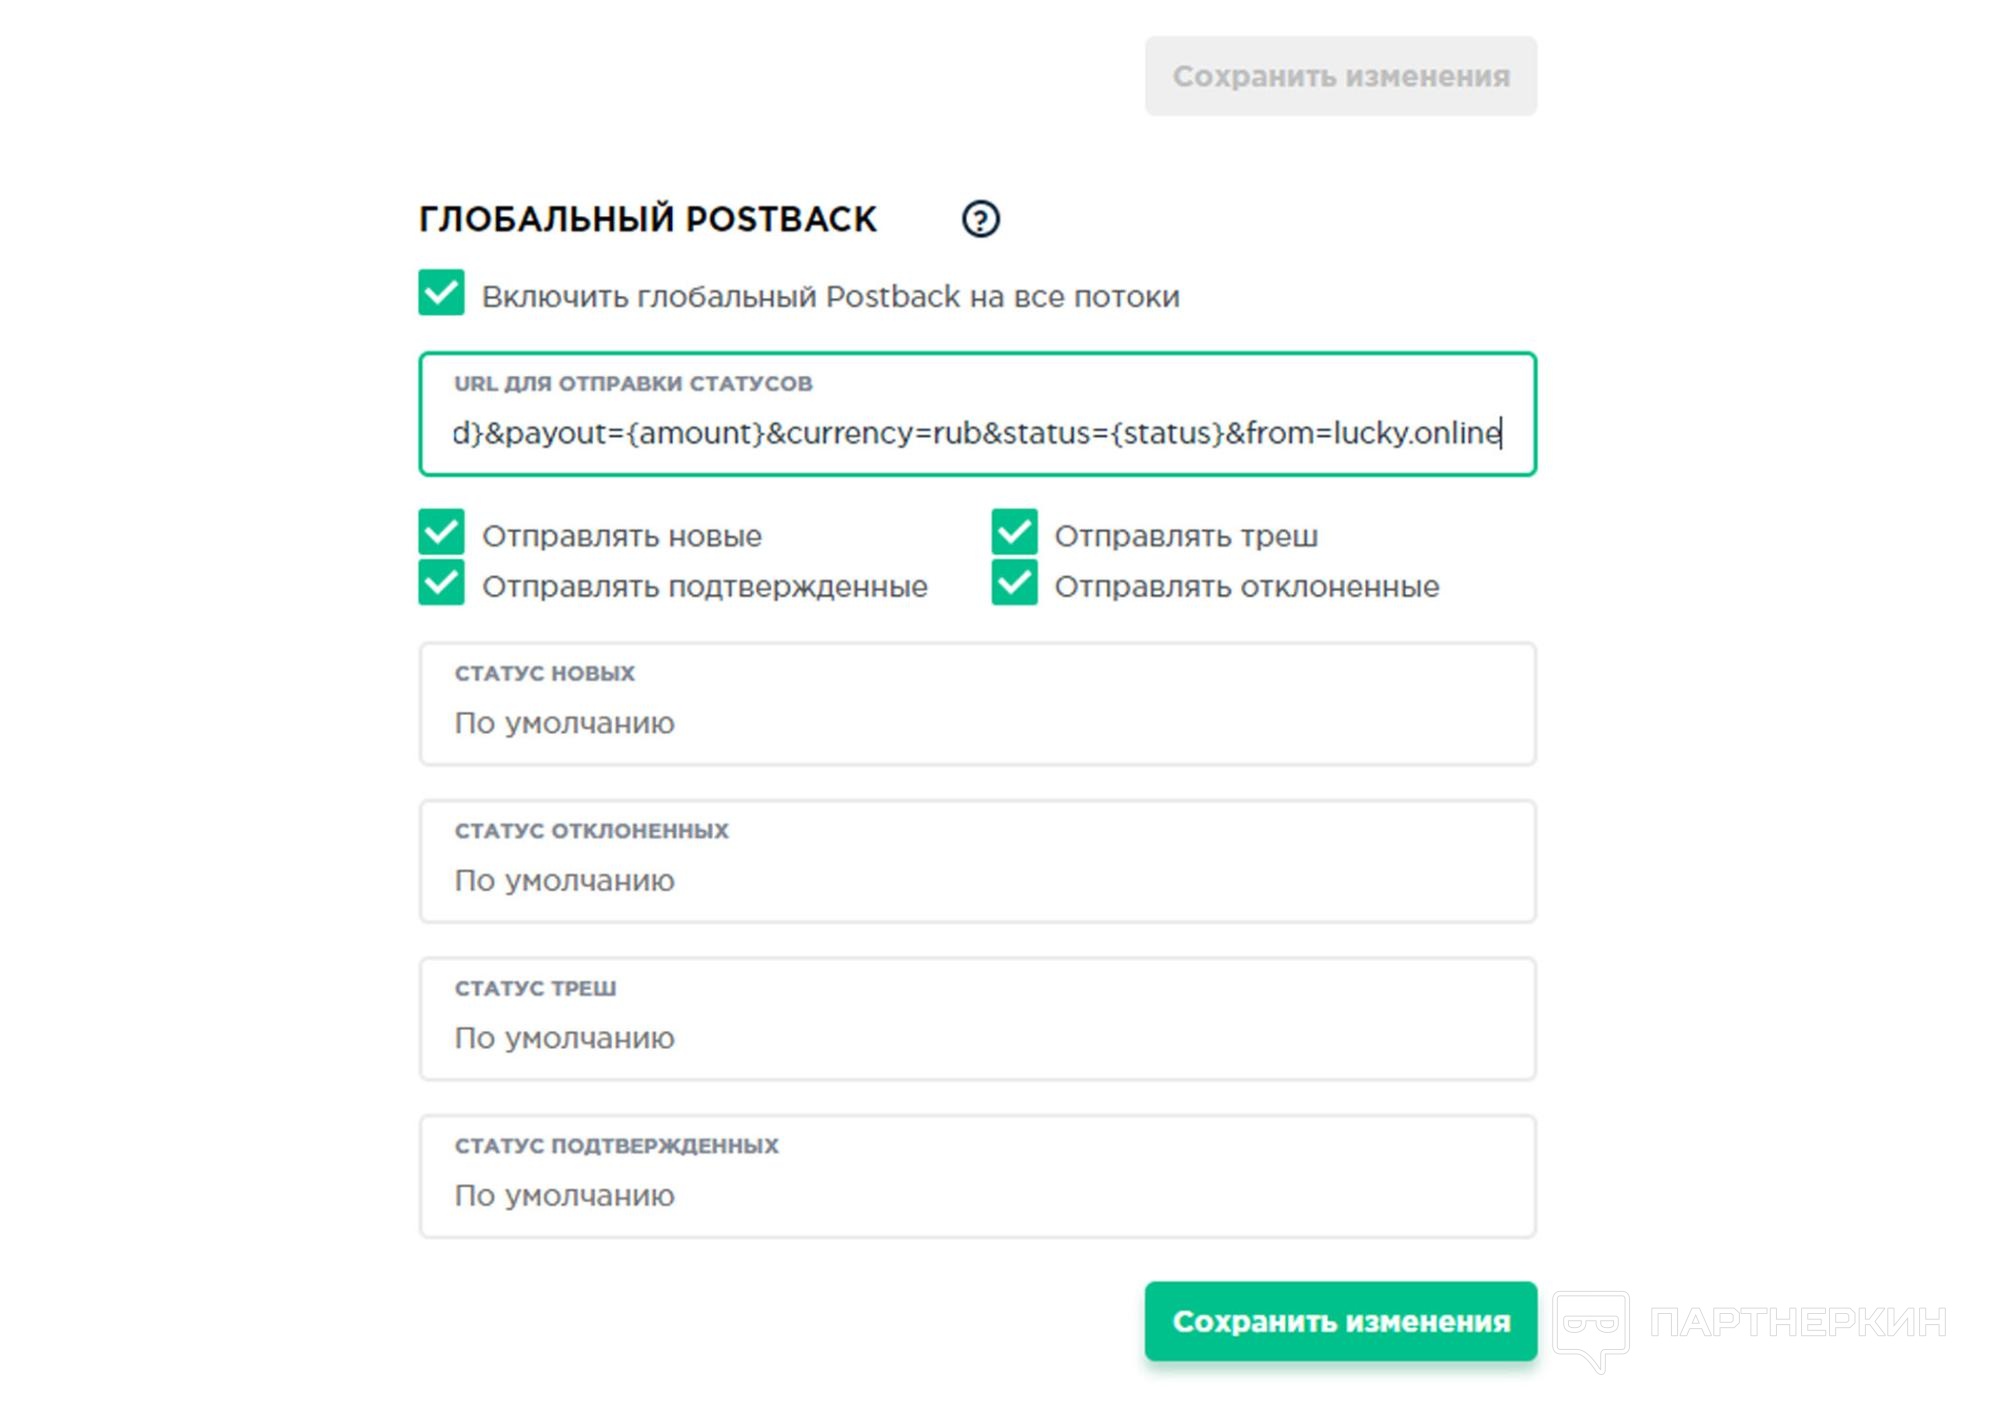Click the Отправлять треш label text
This screenshot has width=1999, height=1428.
tap(1186, 537)
